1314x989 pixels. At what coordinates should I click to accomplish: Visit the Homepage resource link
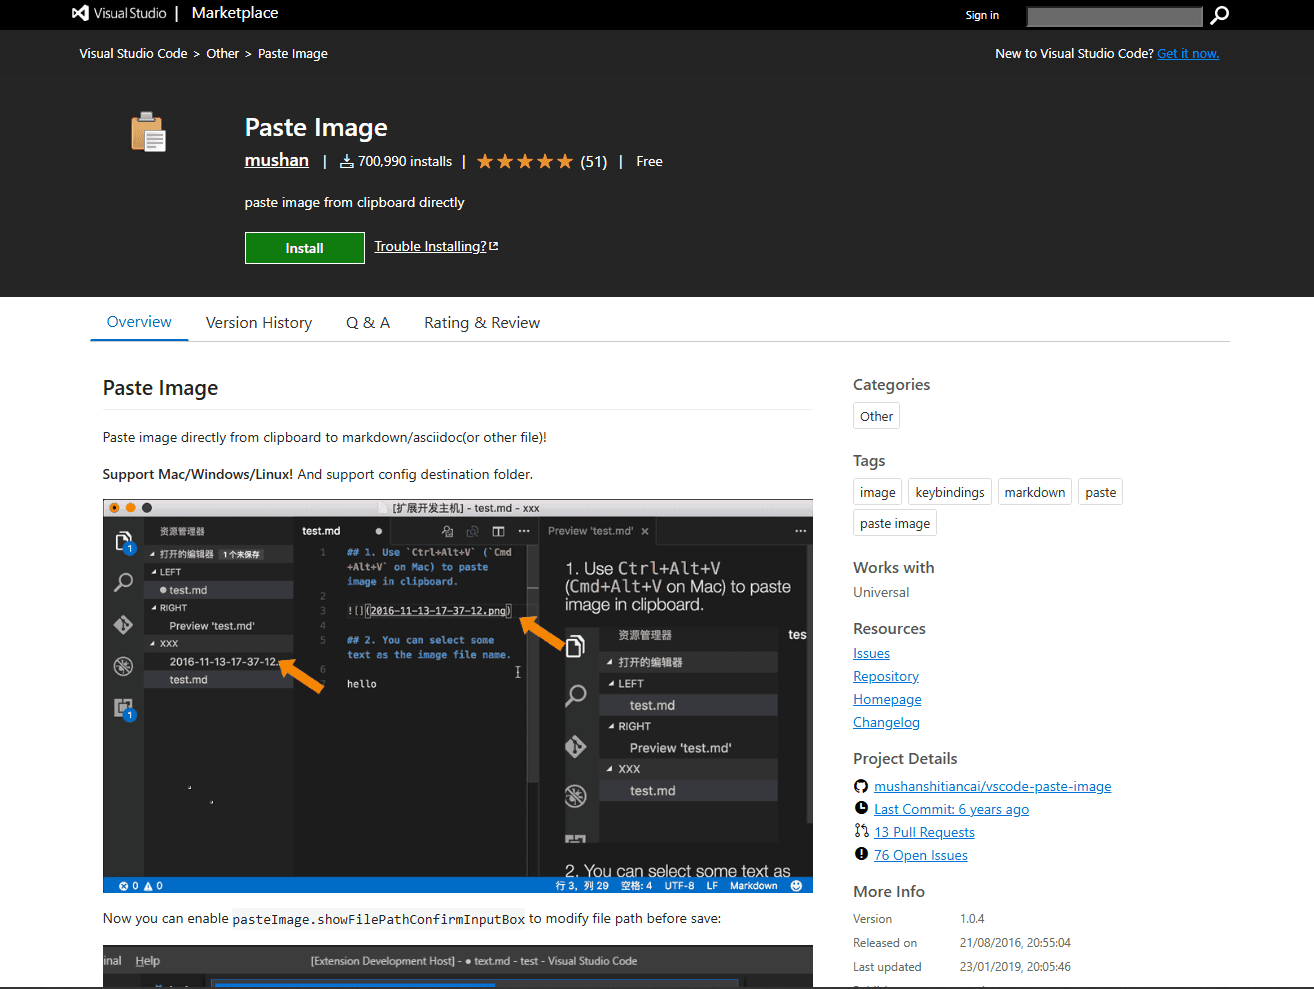tap(887, 699)
